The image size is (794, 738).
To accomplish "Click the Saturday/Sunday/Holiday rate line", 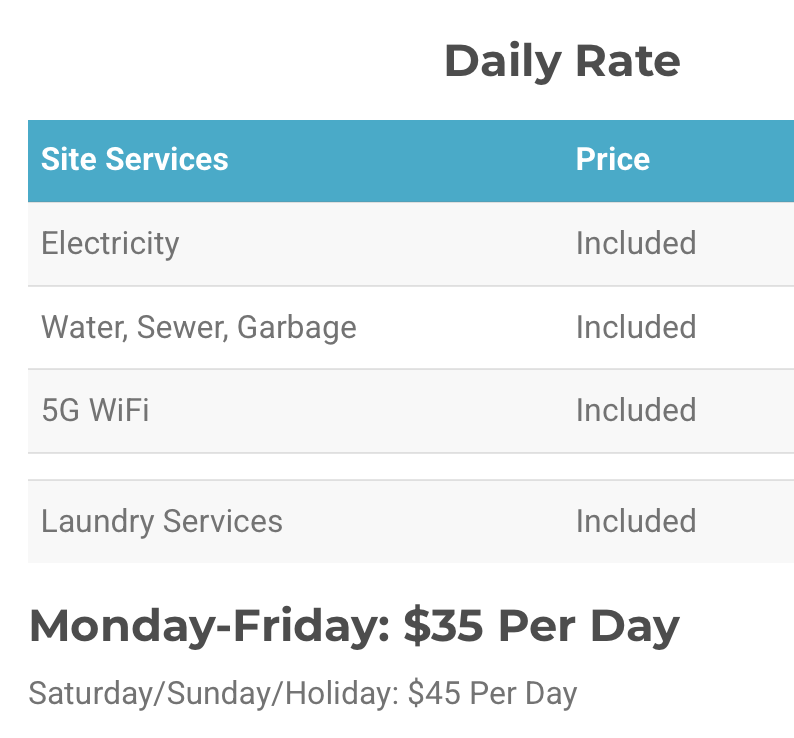I will click(x=302, y=693).
